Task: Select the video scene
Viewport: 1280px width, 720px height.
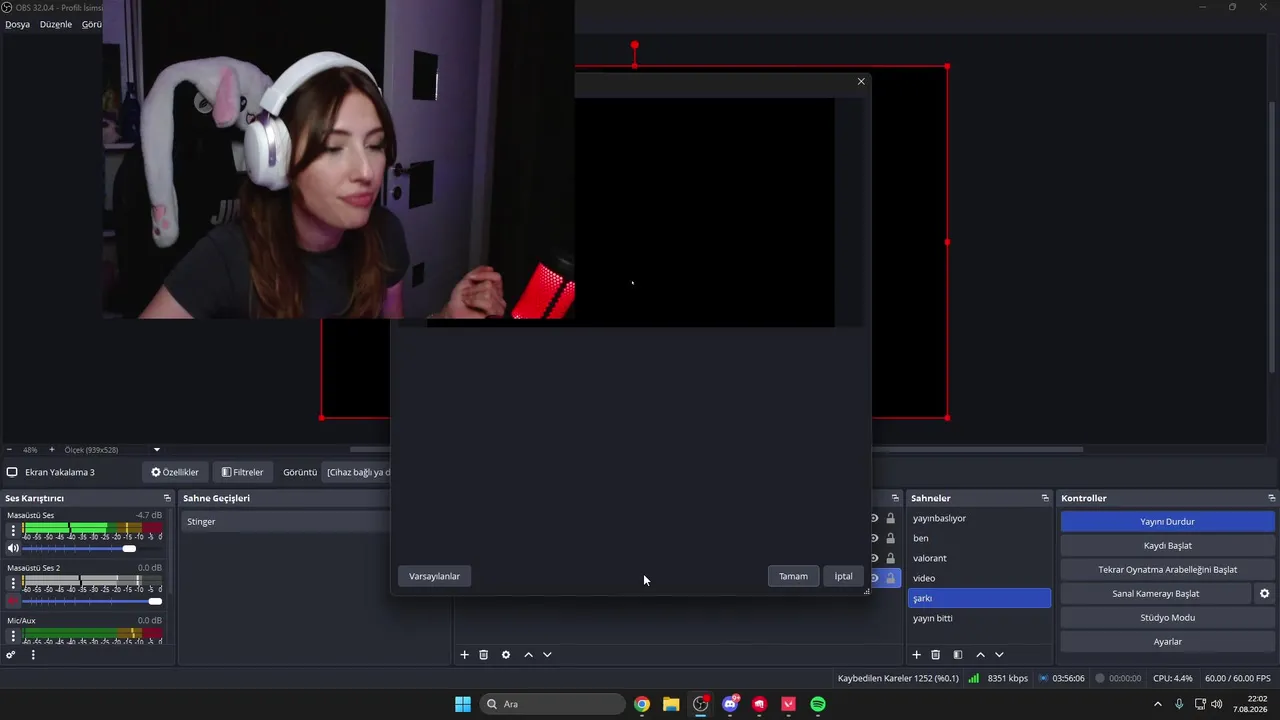Action: 979,578
